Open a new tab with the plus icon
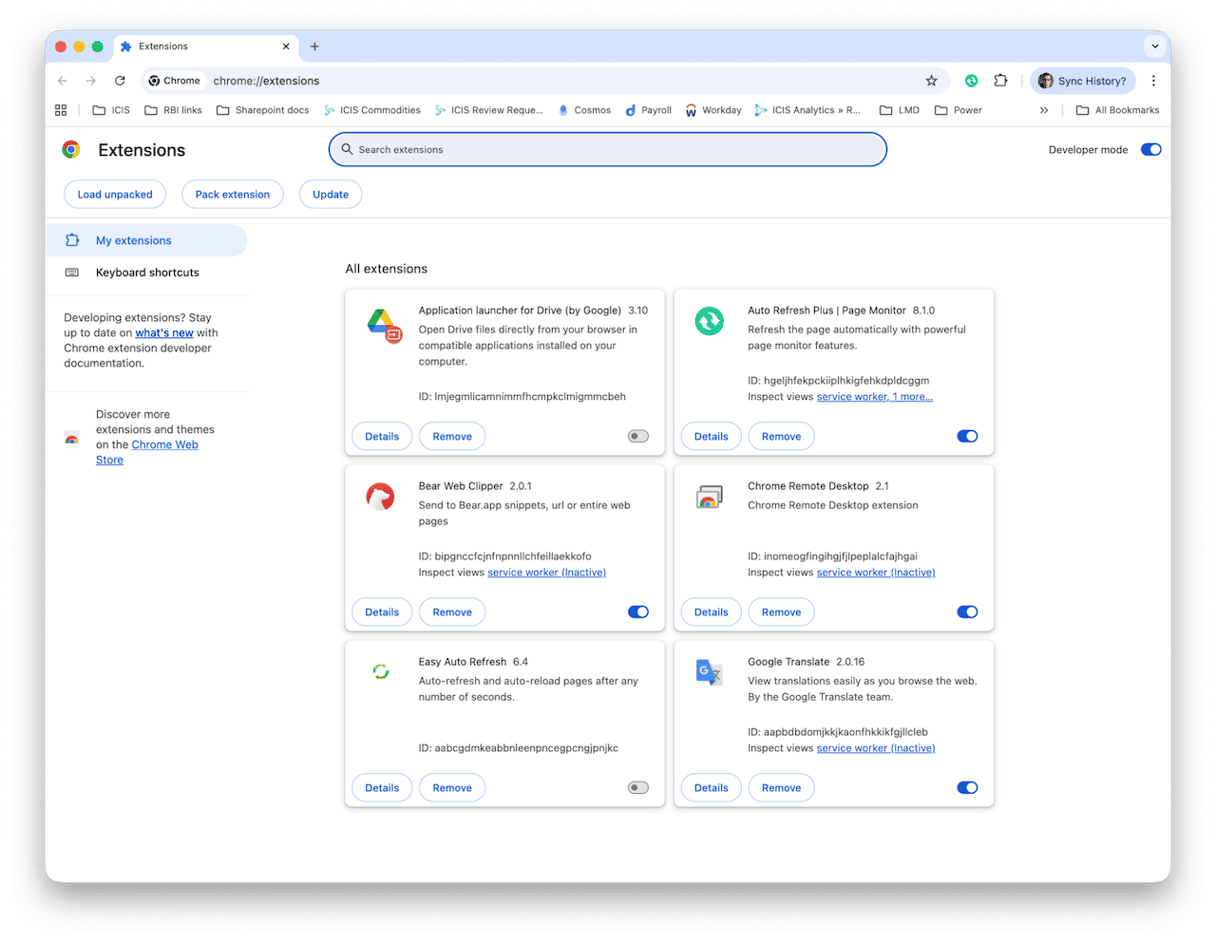1216x942 pixels. point(315,46)
